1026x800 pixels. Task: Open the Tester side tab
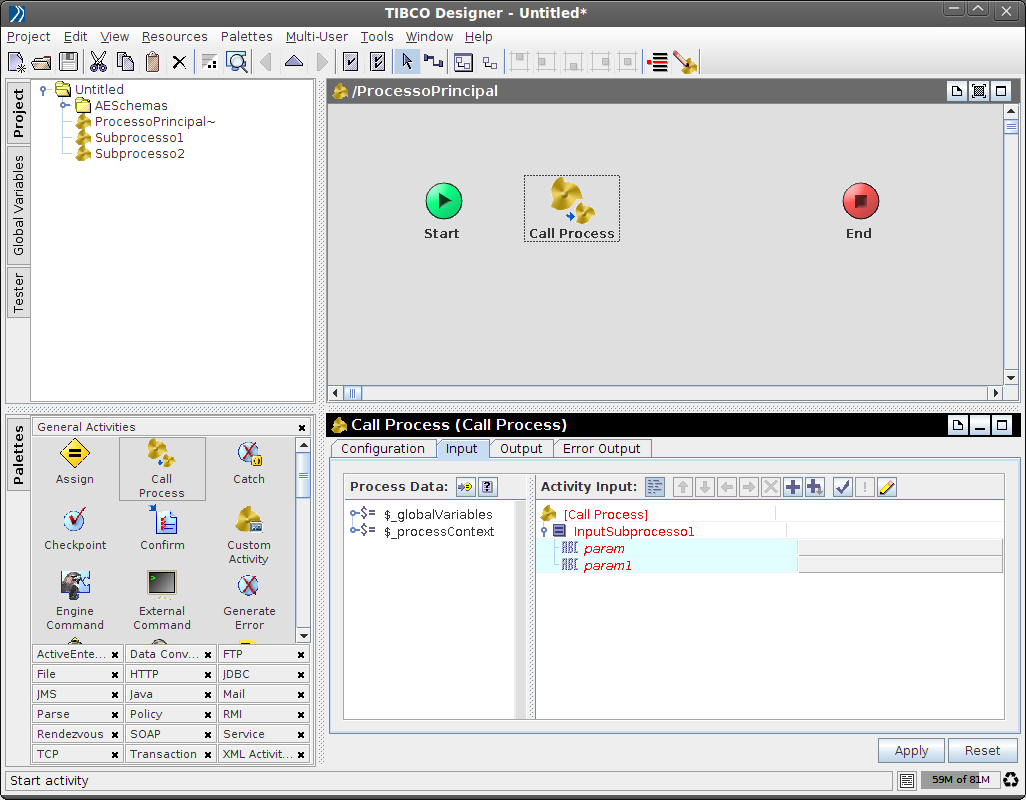[18, 292]
